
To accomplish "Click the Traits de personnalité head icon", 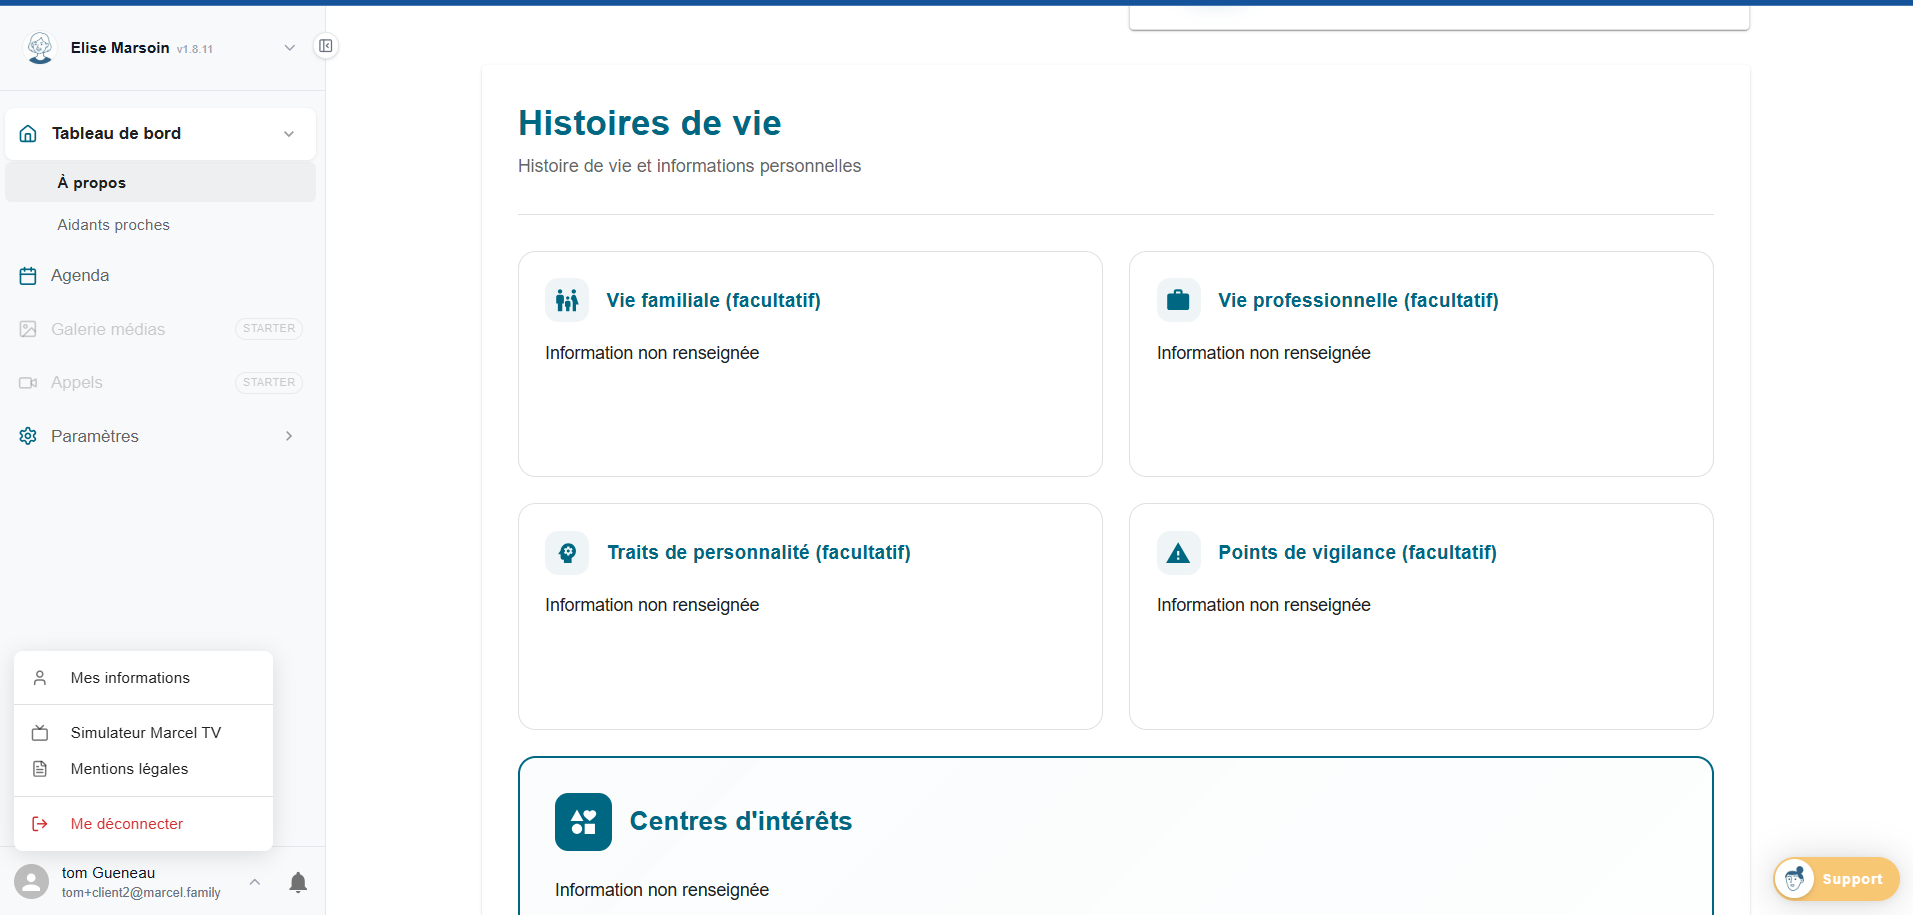I will click(566, 552).
